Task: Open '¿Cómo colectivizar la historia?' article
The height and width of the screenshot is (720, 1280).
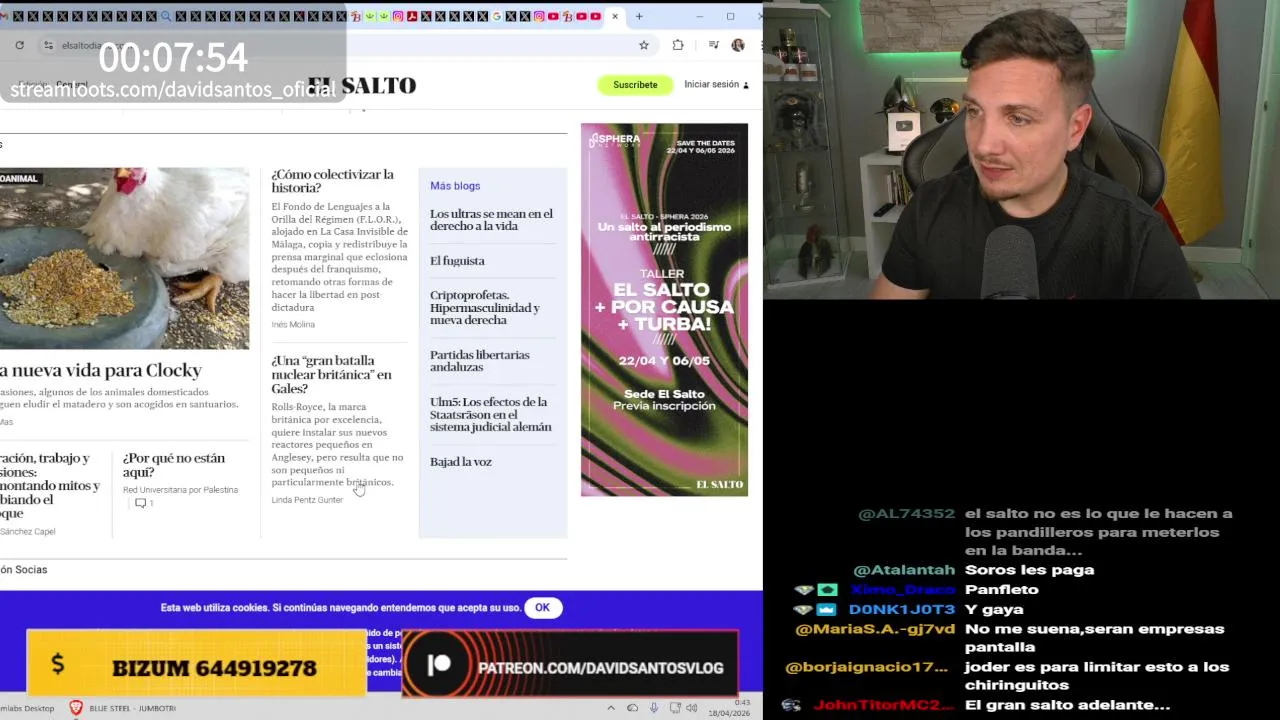Action: 332,181
